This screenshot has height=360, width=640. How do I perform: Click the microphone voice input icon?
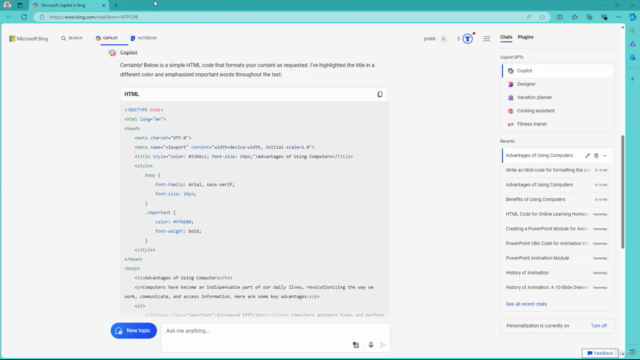(371, 345)
